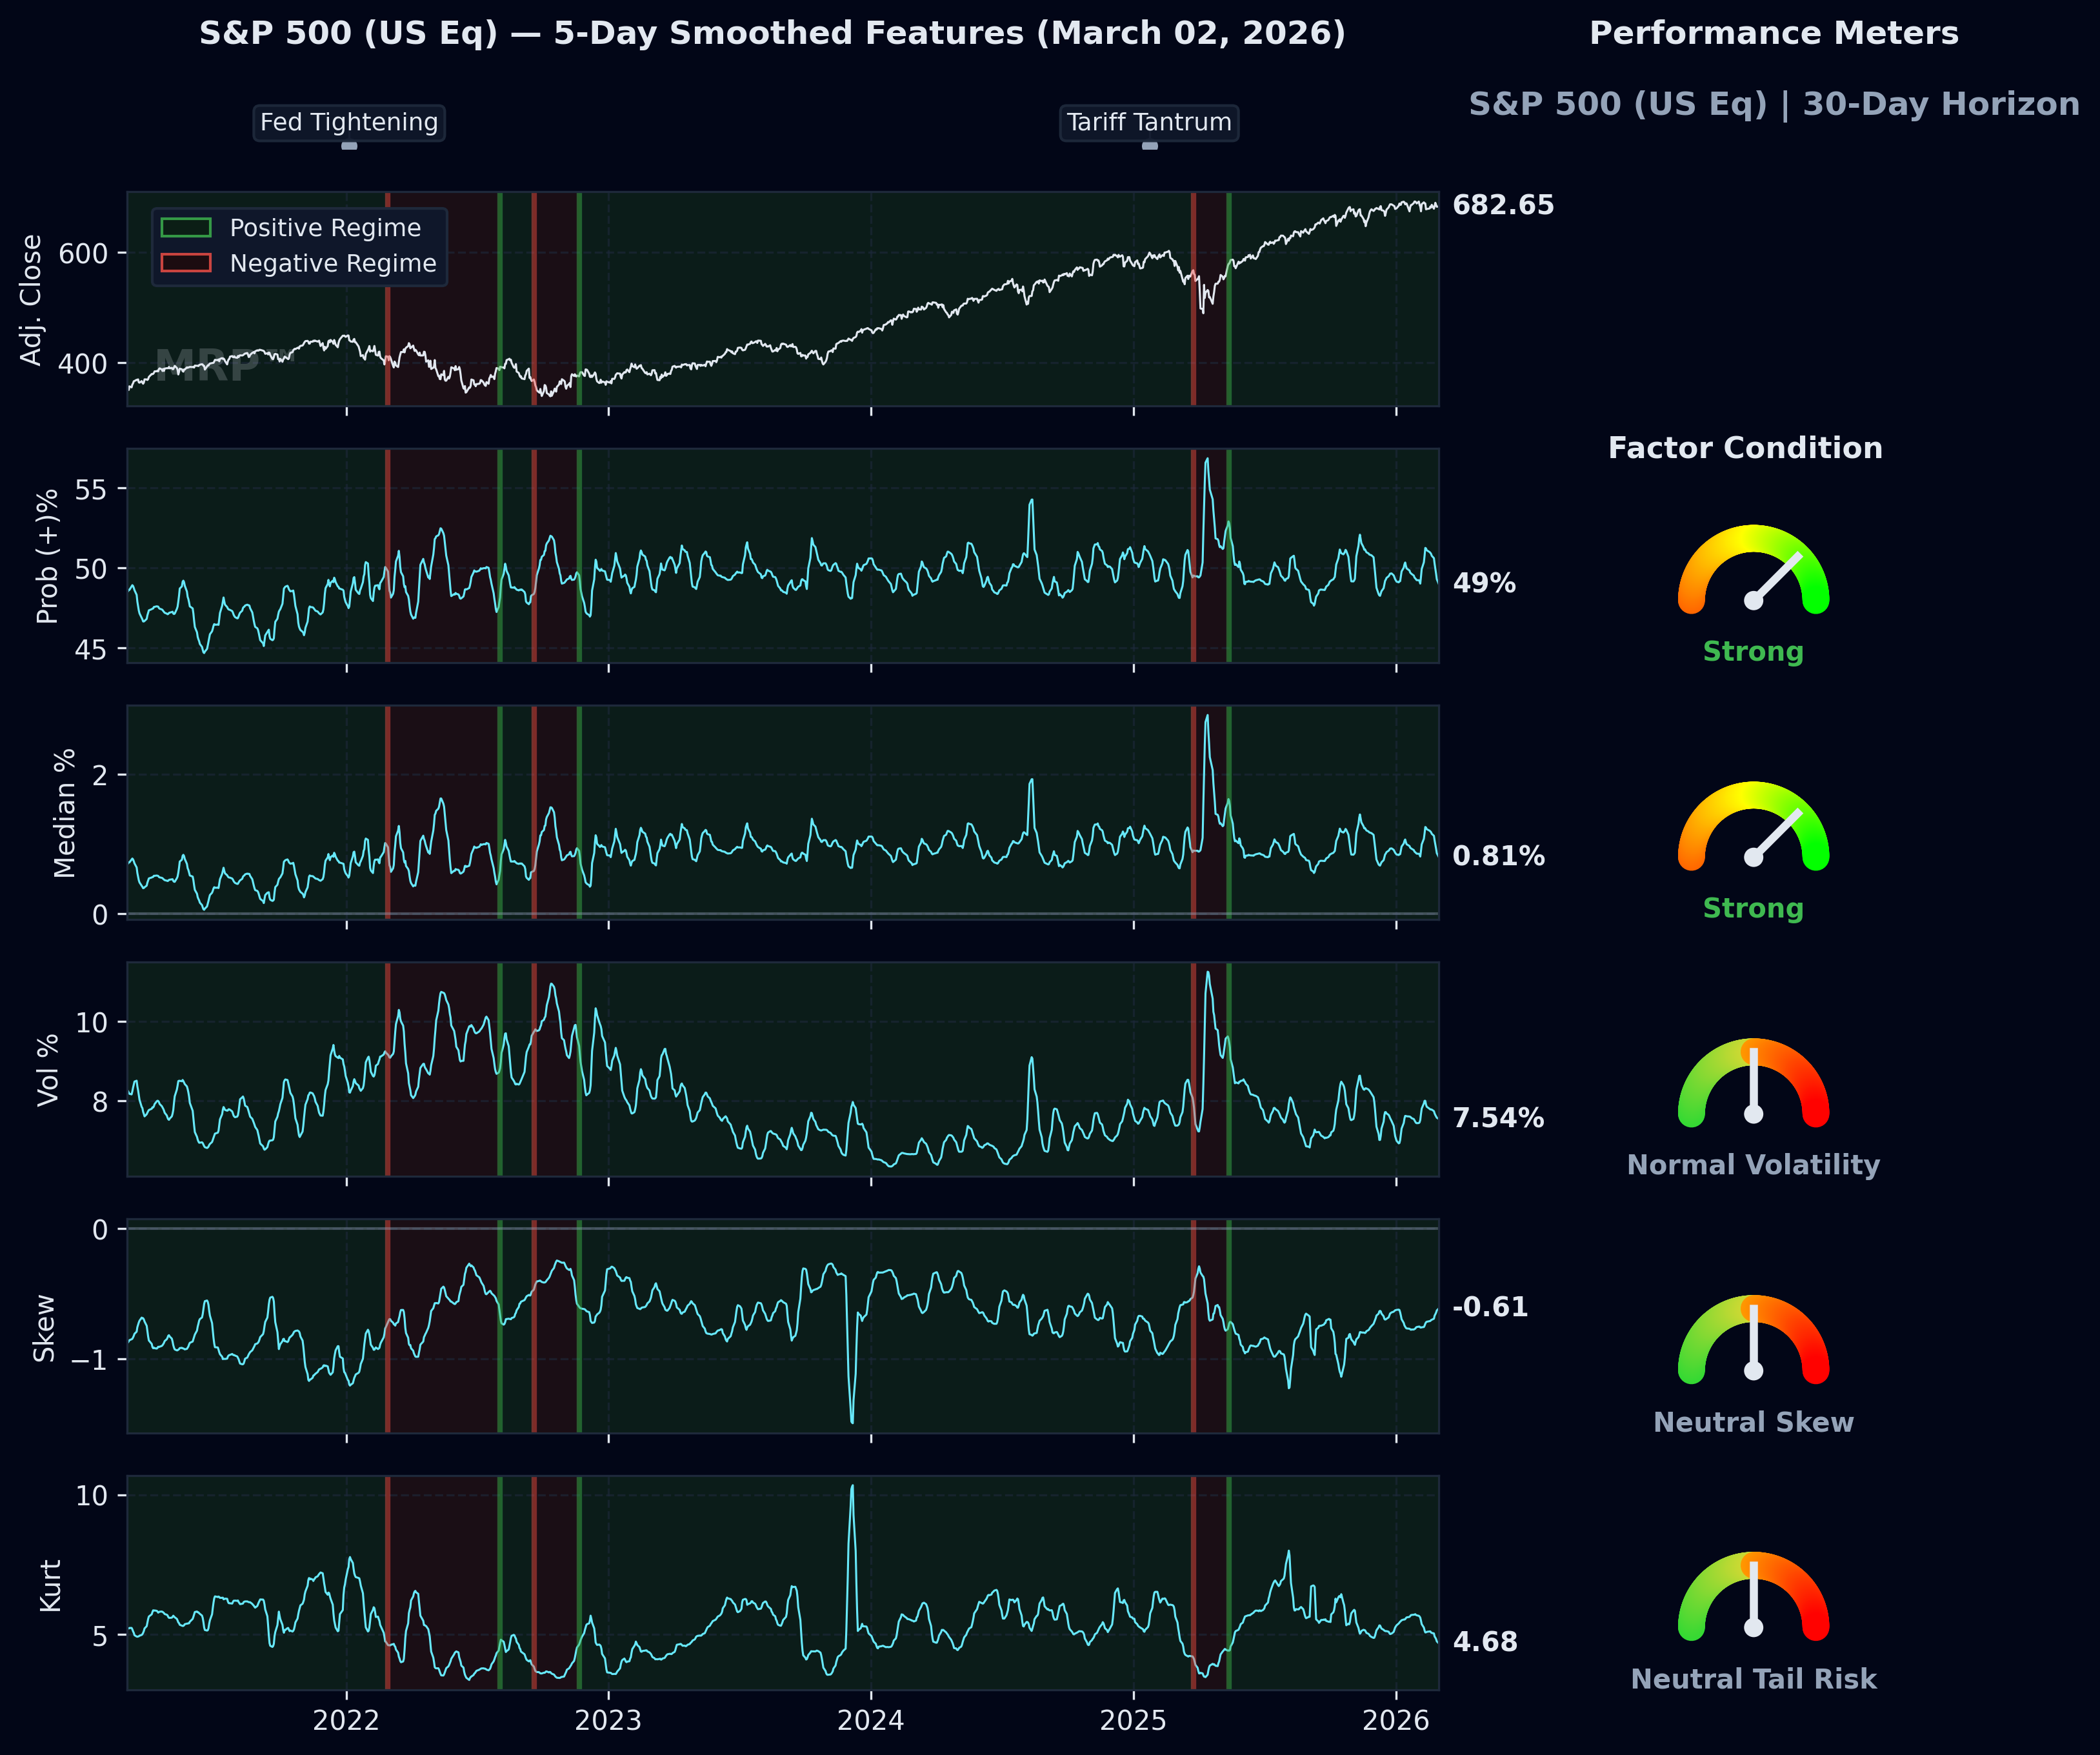Viewport: 2100px width, 1755px height.
Task: Click the Kurt spike near late 2023
Action: pos(852,1488)
